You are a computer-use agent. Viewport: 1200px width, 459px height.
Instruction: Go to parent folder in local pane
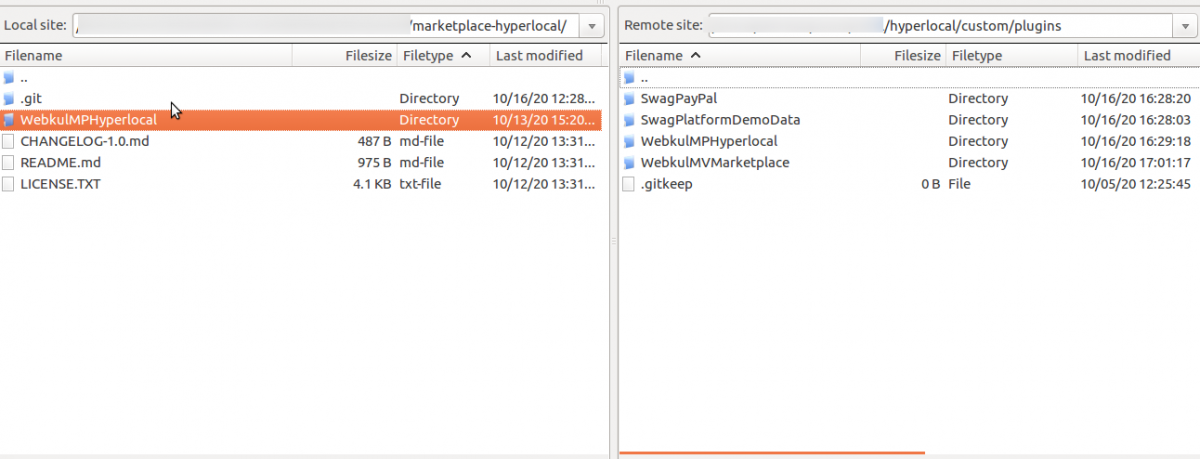pyautogui.click(x=24, y=78)
